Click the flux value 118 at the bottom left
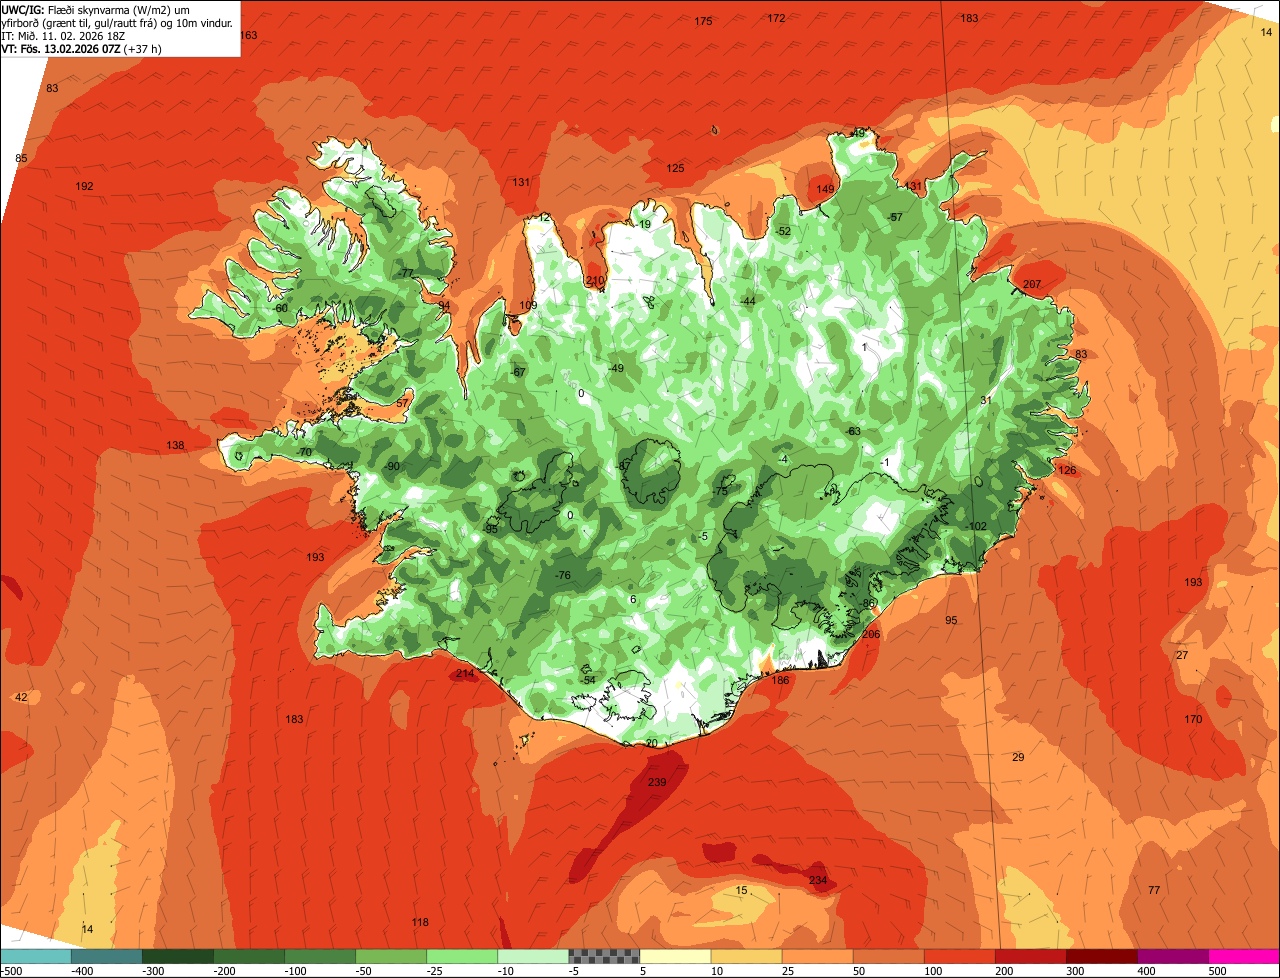 pos(420,922)
